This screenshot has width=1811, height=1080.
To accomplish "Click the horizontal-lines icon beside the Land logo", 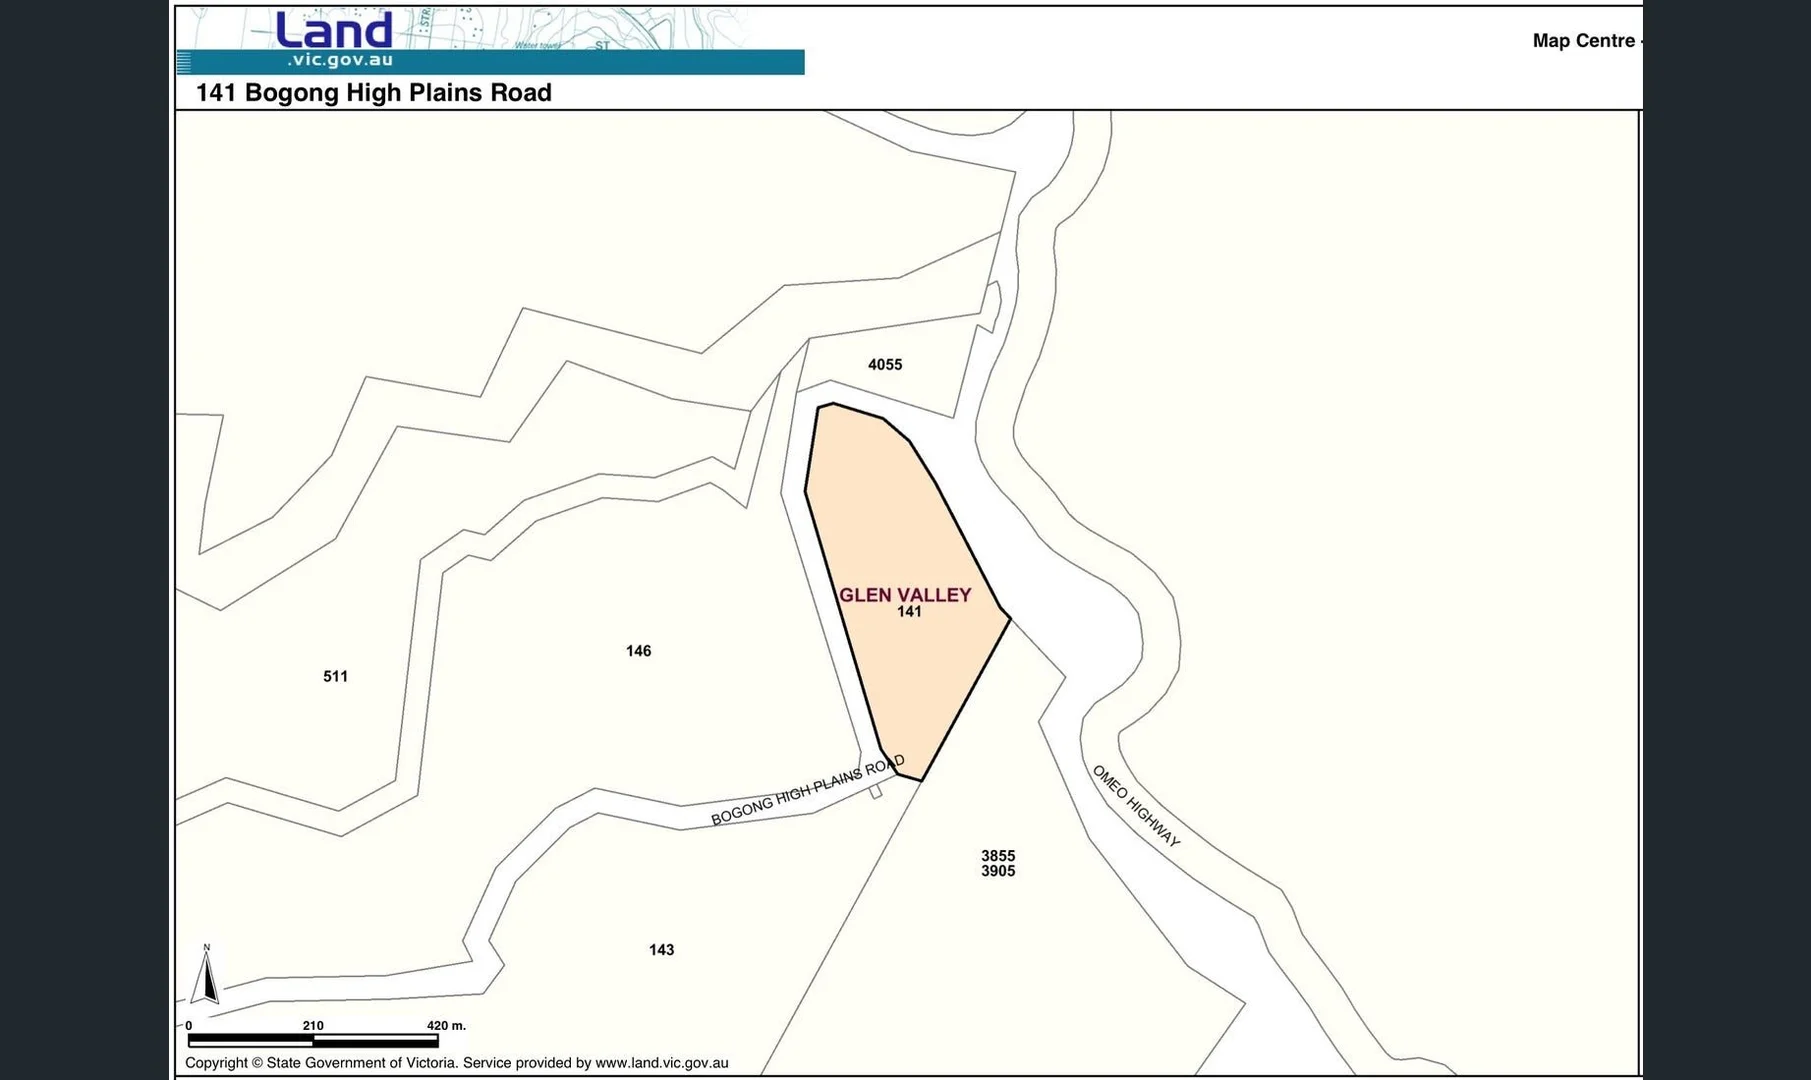I will [184, 63].
